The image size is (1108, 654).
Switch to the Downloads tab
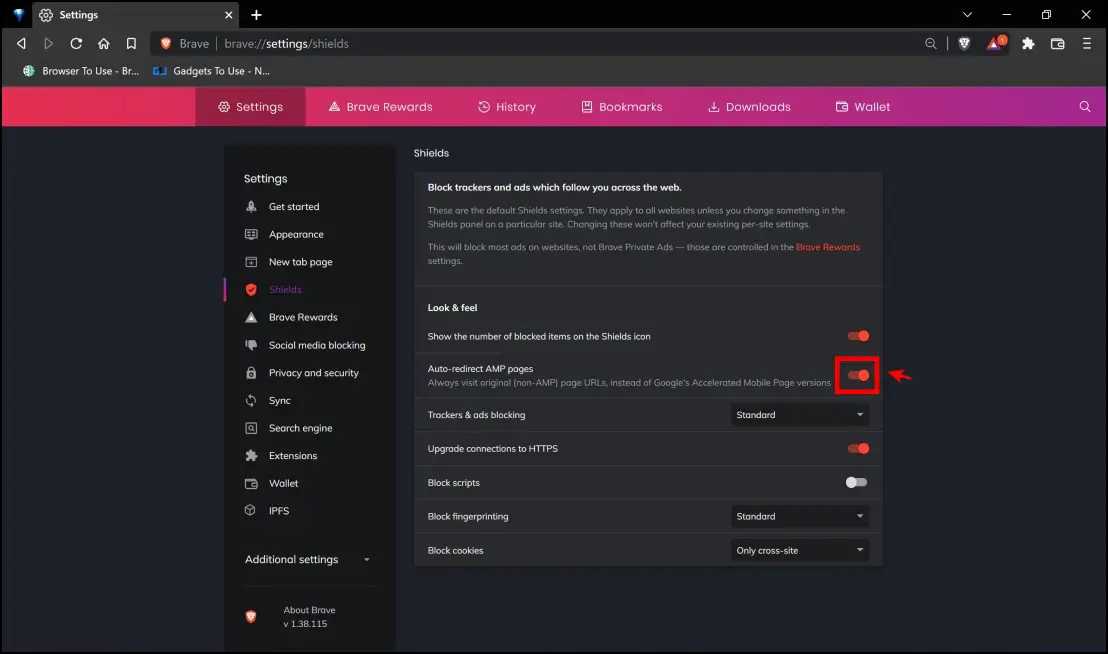tap(749, 107)
